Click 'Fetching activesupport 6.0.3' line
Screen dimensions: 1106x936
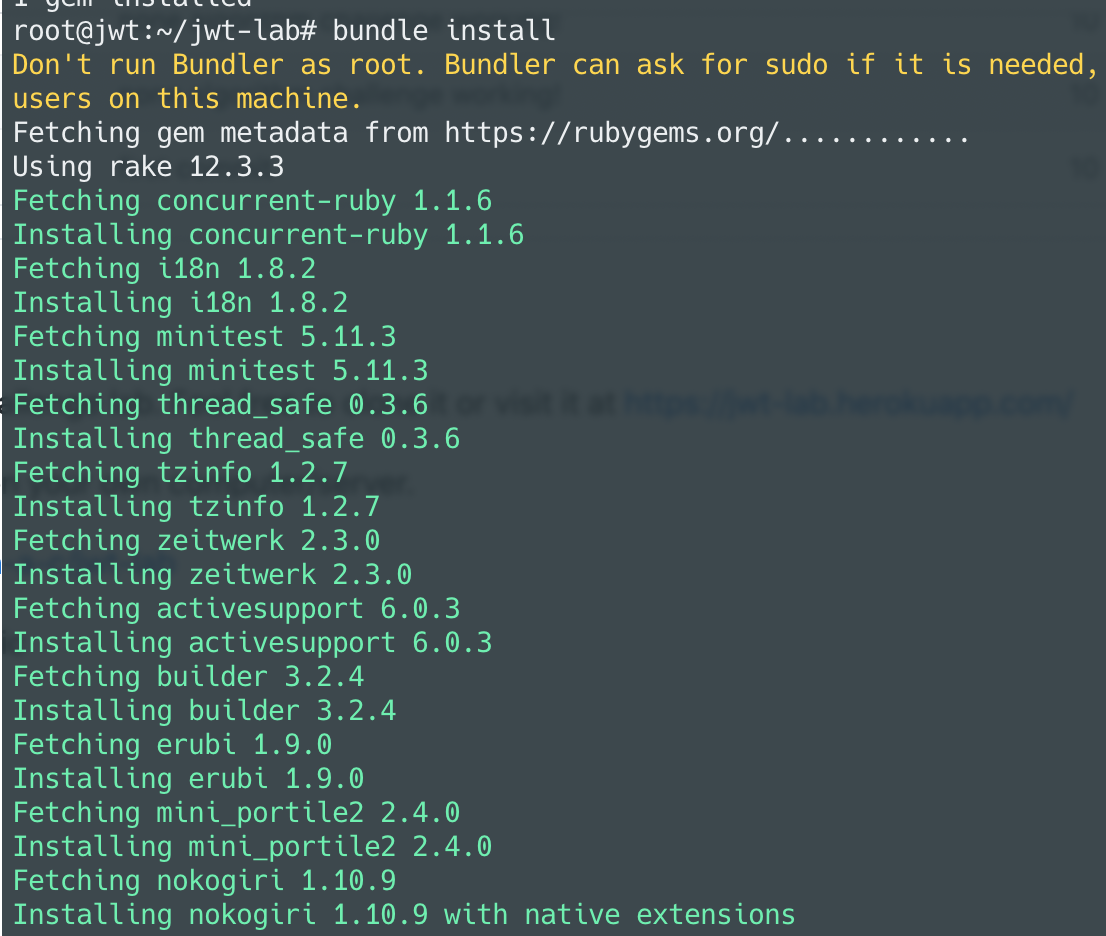pyautogui.click(x=236, y=609)
